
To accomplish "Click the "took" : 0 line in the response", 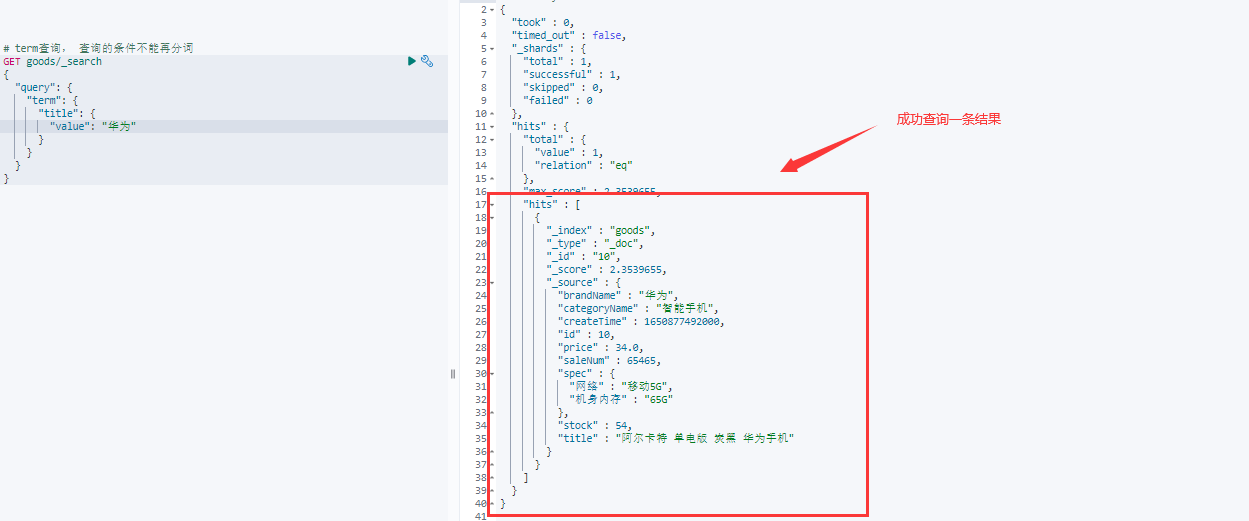I will point(543,22).
